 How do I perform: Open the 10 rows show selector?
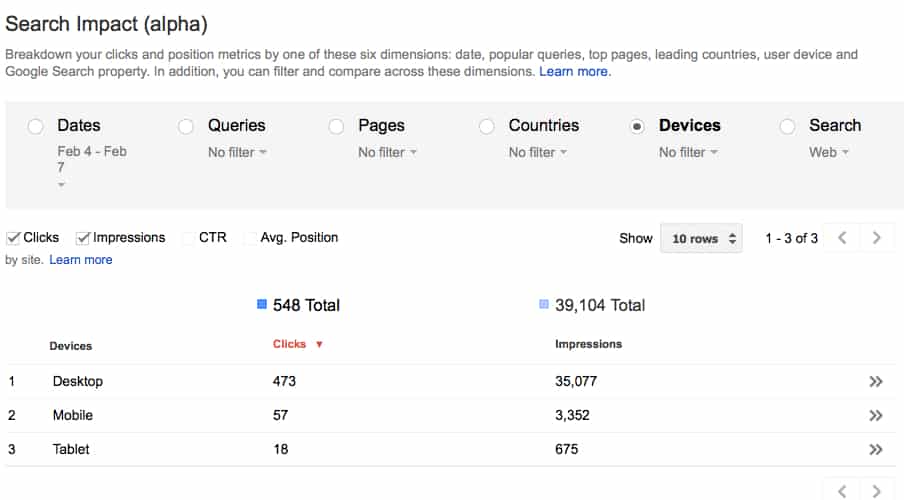pos(702,238)
